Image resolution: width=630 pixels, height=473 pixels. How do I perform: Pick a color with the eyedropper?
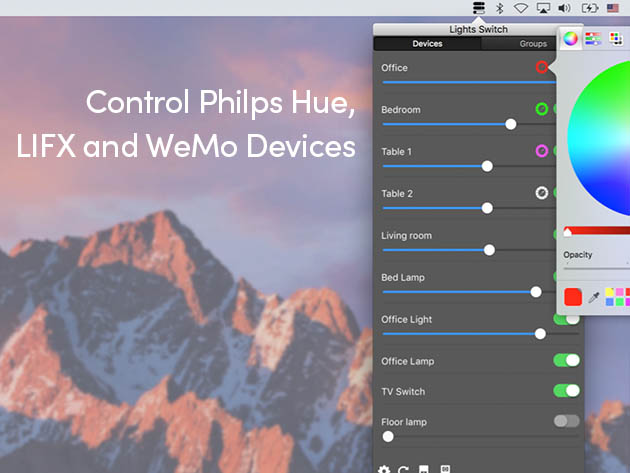[x=593, y=297]
